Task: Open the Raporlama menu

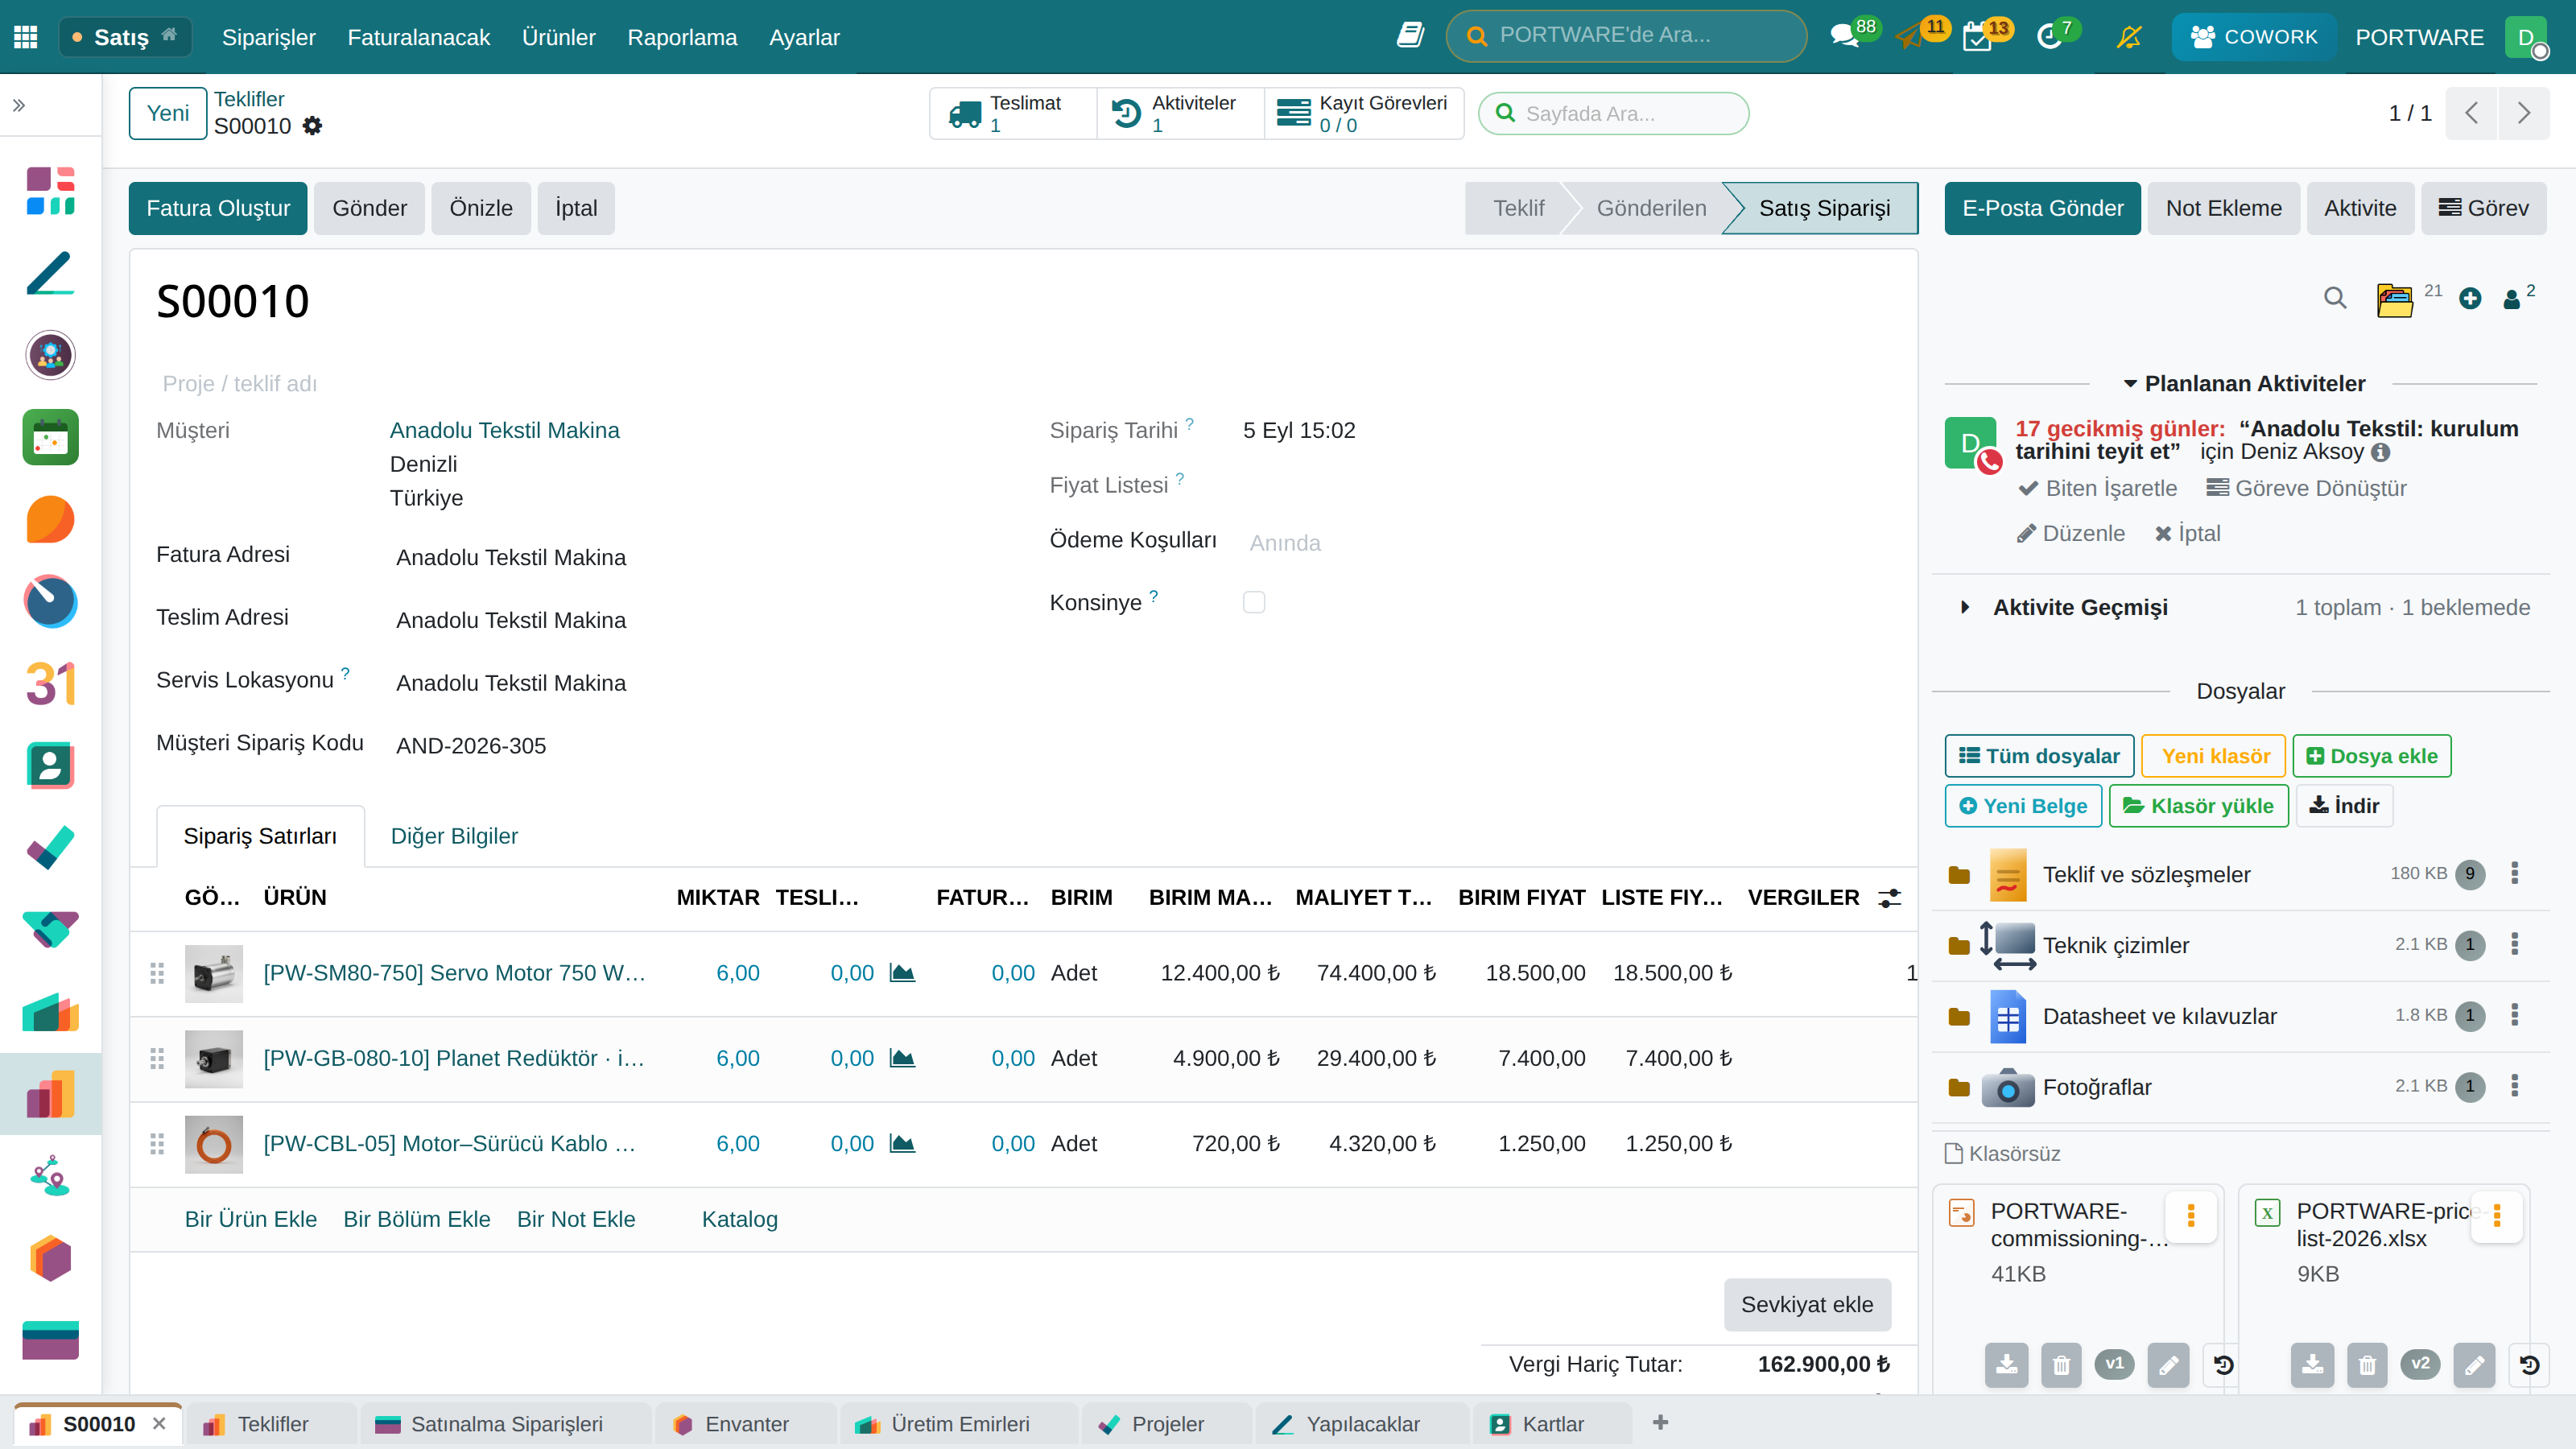Action: click(682, 37)
